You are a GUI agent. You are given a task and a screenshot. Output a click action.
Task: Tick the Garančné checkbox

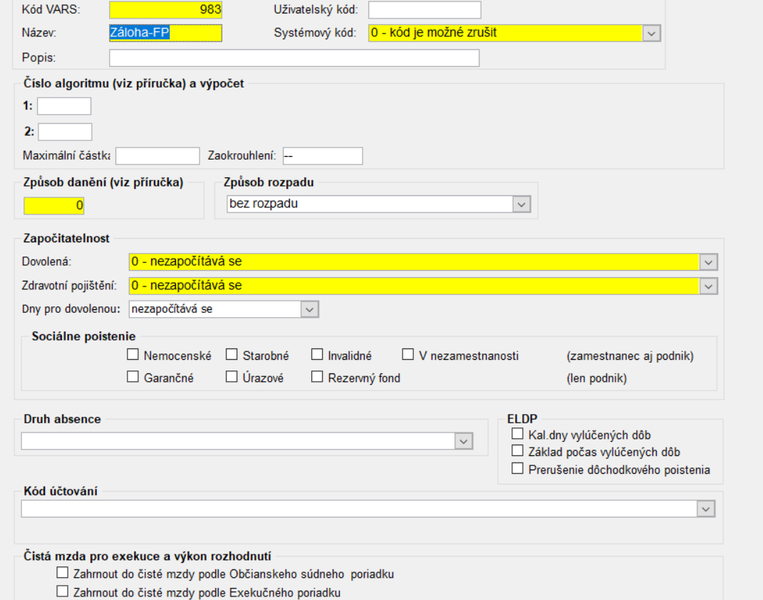coord(133,377)
